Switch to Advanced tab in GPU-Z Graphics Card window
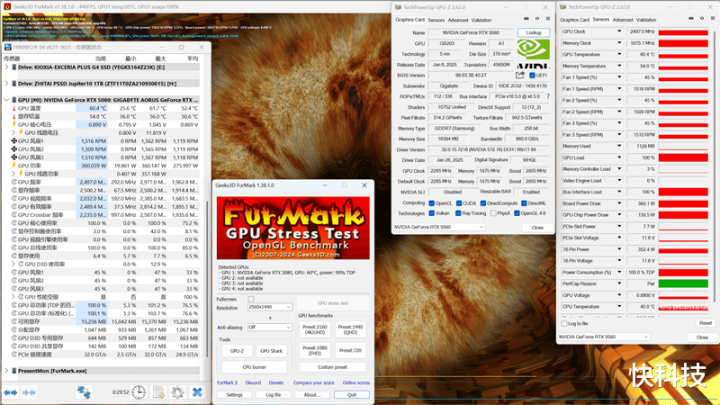This screenshot has height=405, width=720. click(458, 20)
